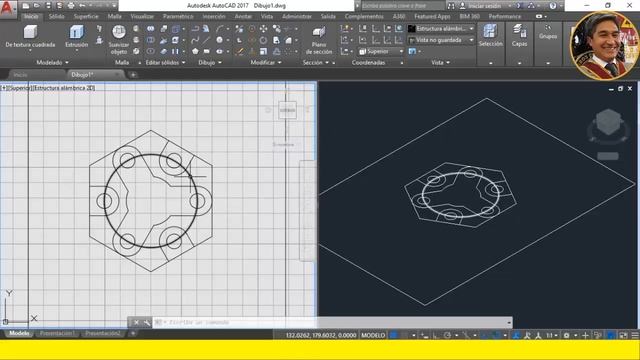Click the Superior viewport view label
The height and width of the screenshot is (360, 640).
(20, 88)
